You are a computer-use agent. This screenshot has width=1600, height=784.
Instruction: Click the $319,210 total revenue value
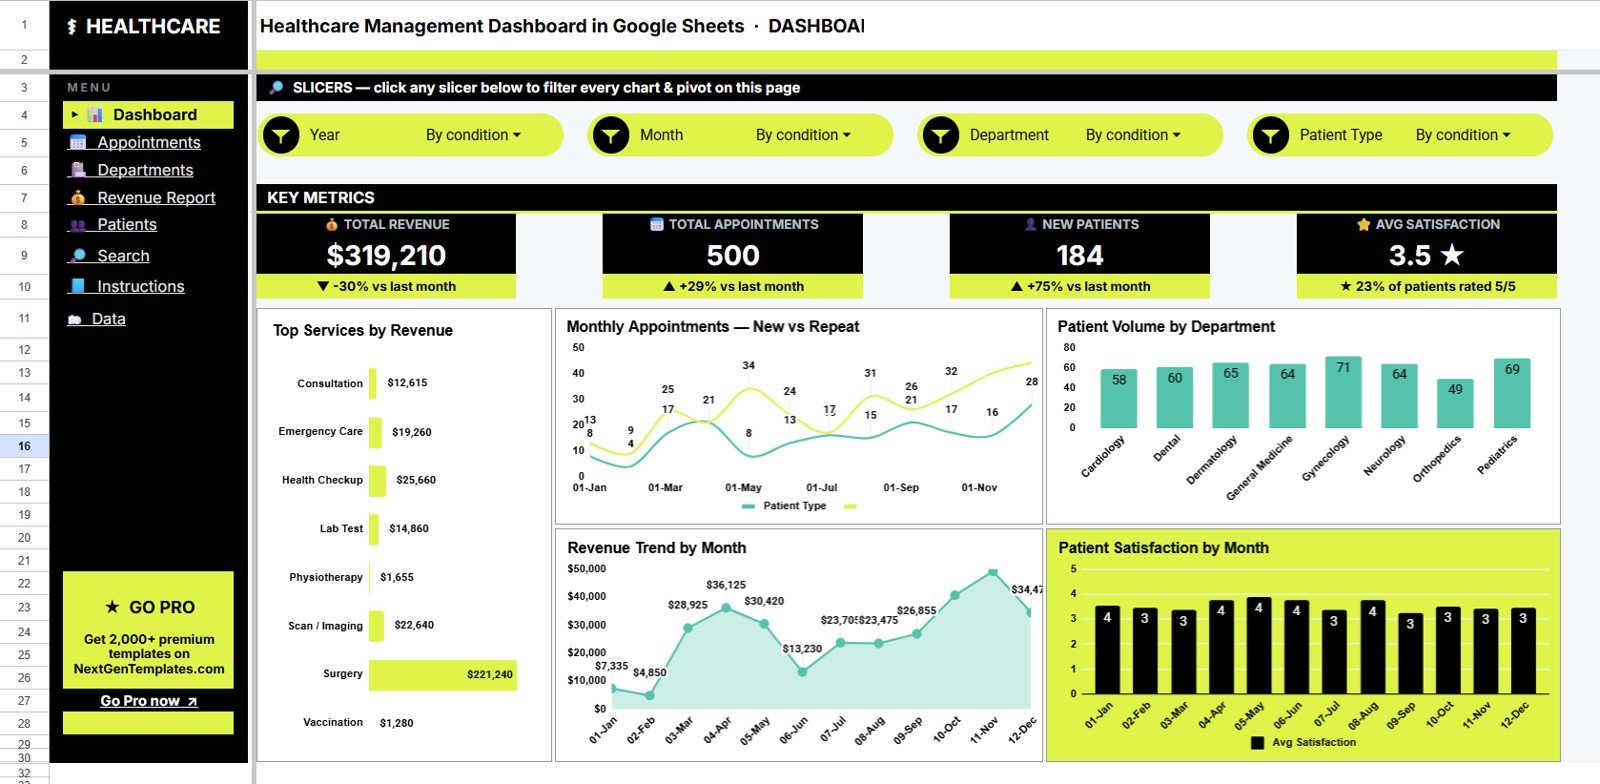pos(386,256)
